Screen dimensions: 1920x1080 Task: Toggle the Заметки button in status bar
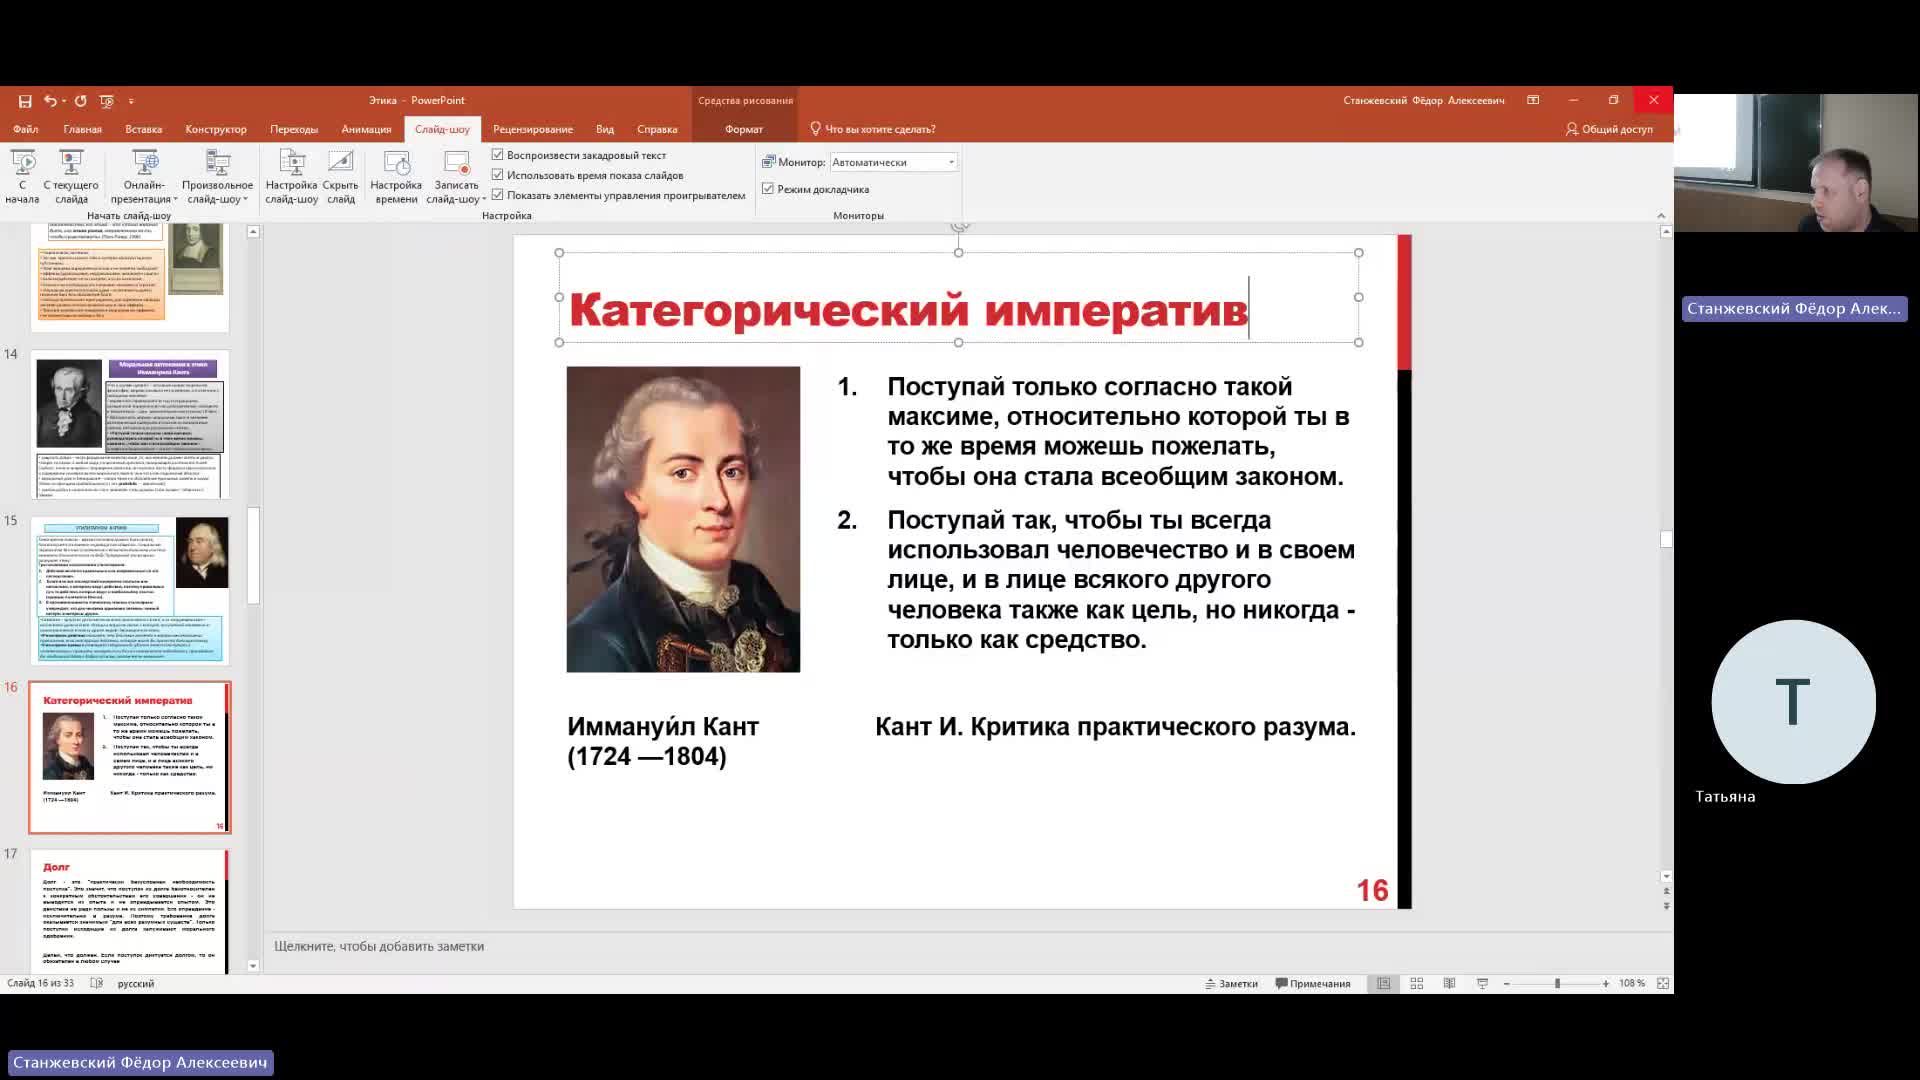(x=1231, y=984)
